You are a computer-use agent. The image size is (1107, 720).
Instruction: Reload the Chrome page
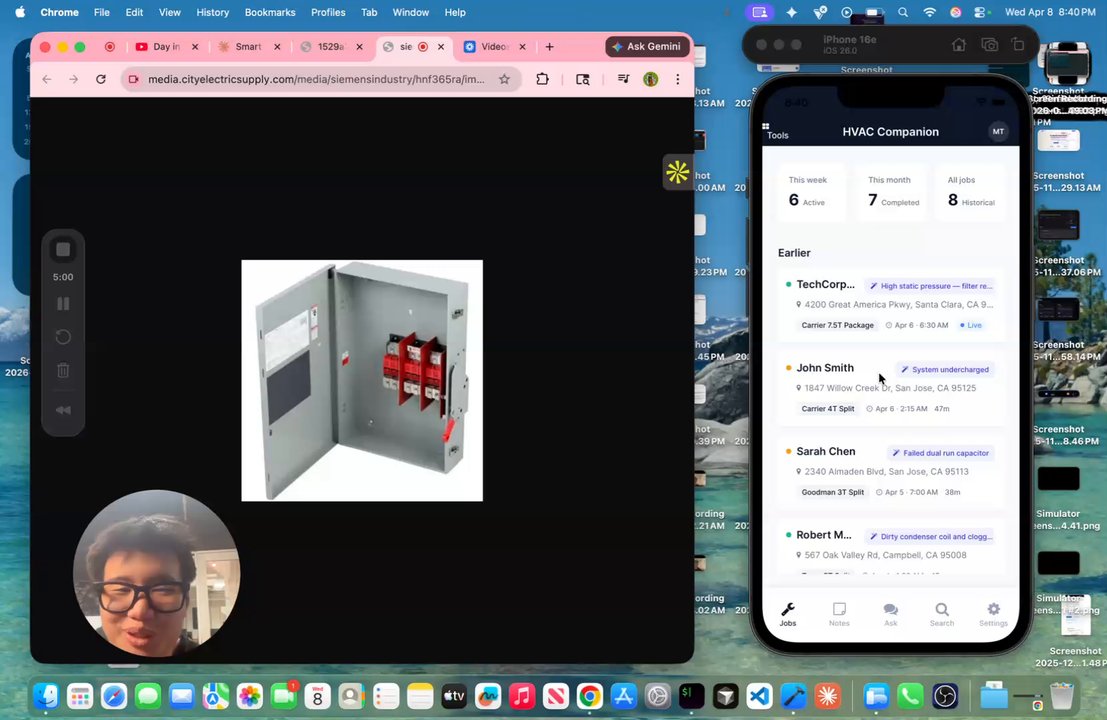101,79
